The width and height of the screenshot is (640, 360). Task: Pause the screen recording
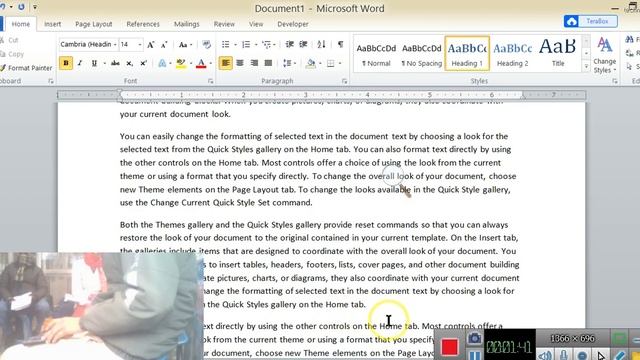474,355
